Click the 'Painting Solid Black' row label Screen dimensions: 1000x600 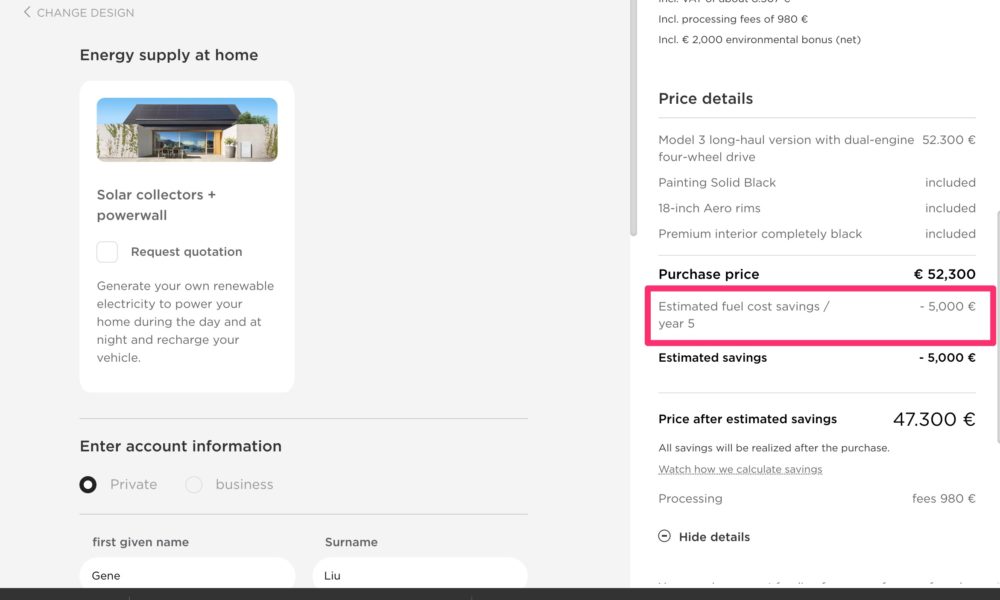pos(717,182)
